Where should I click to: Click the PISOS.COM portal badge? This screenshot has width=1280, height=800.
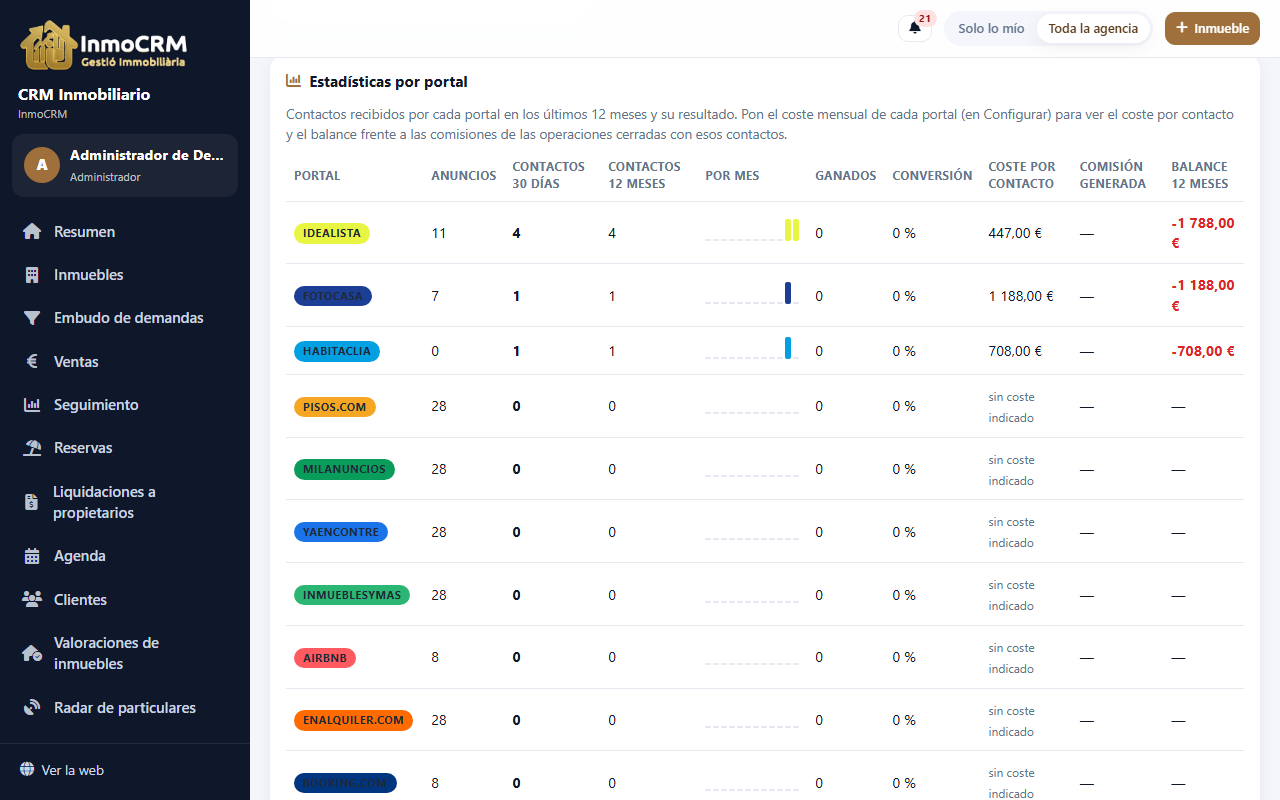[335, 407]
